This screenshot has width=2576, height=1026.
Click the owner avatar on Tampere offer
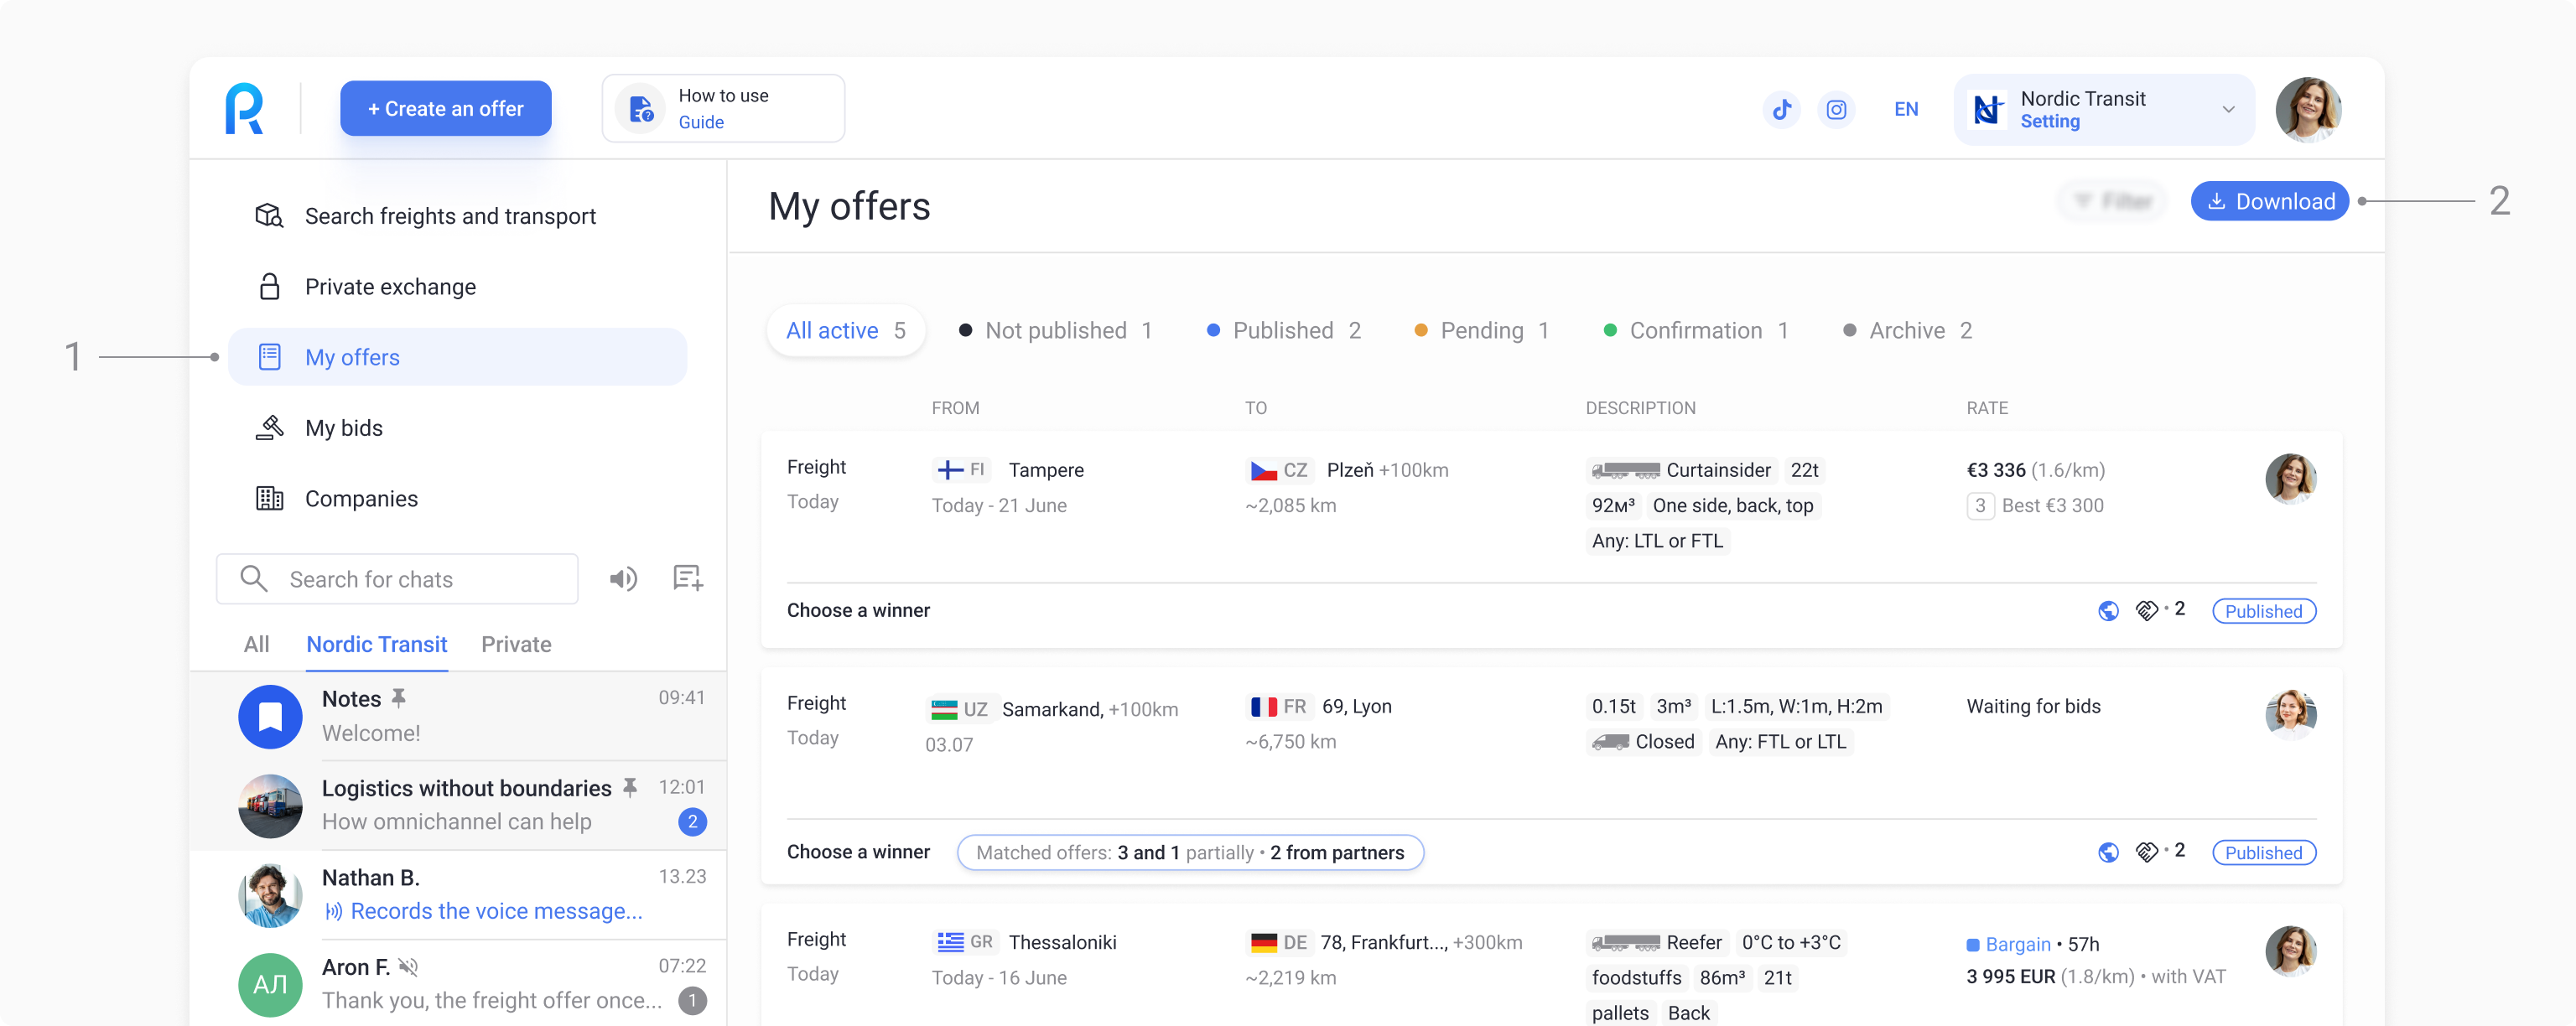click(x=2290, y=479)
